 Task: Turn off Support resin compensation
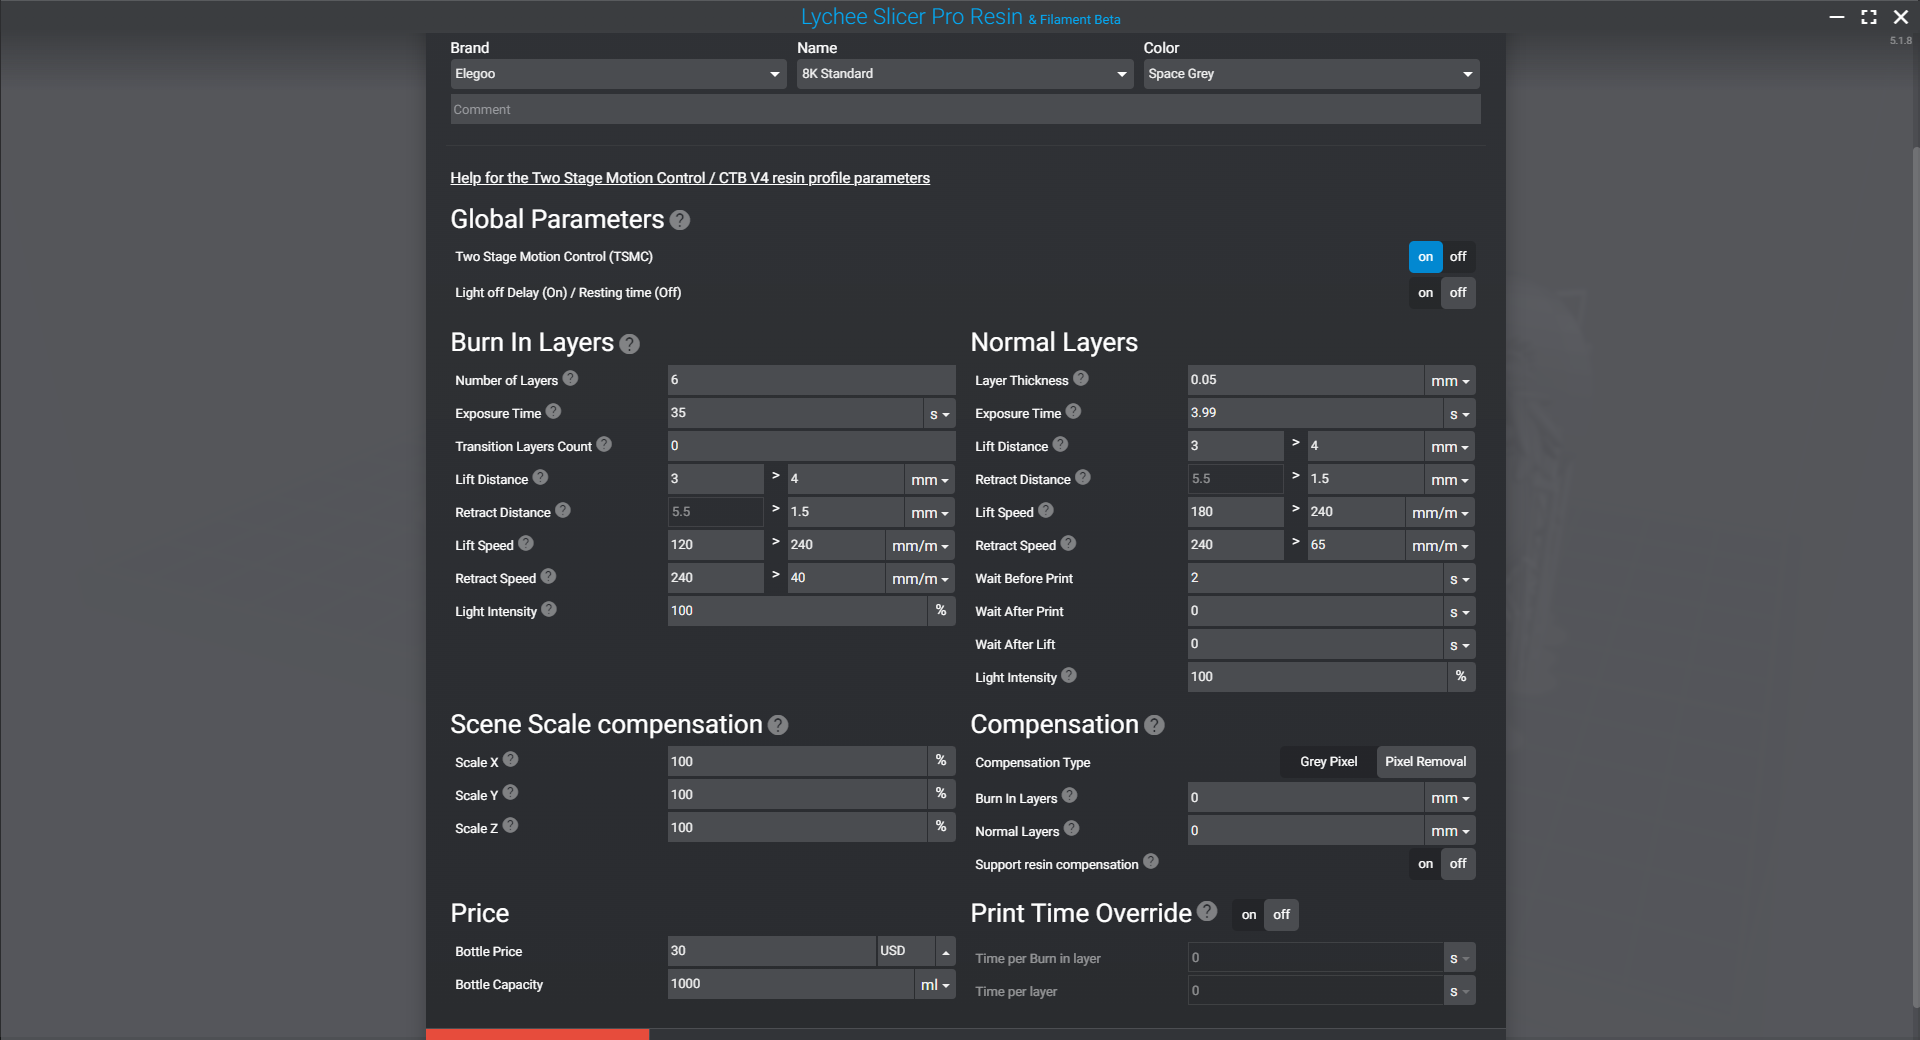(x=1458, y=864)
